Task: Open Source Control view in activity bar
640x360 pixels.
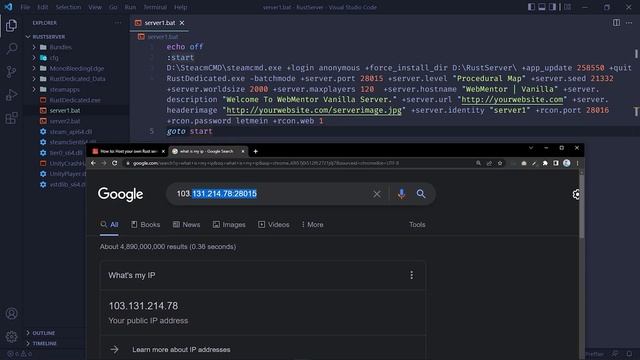Action: coord(11,72)
